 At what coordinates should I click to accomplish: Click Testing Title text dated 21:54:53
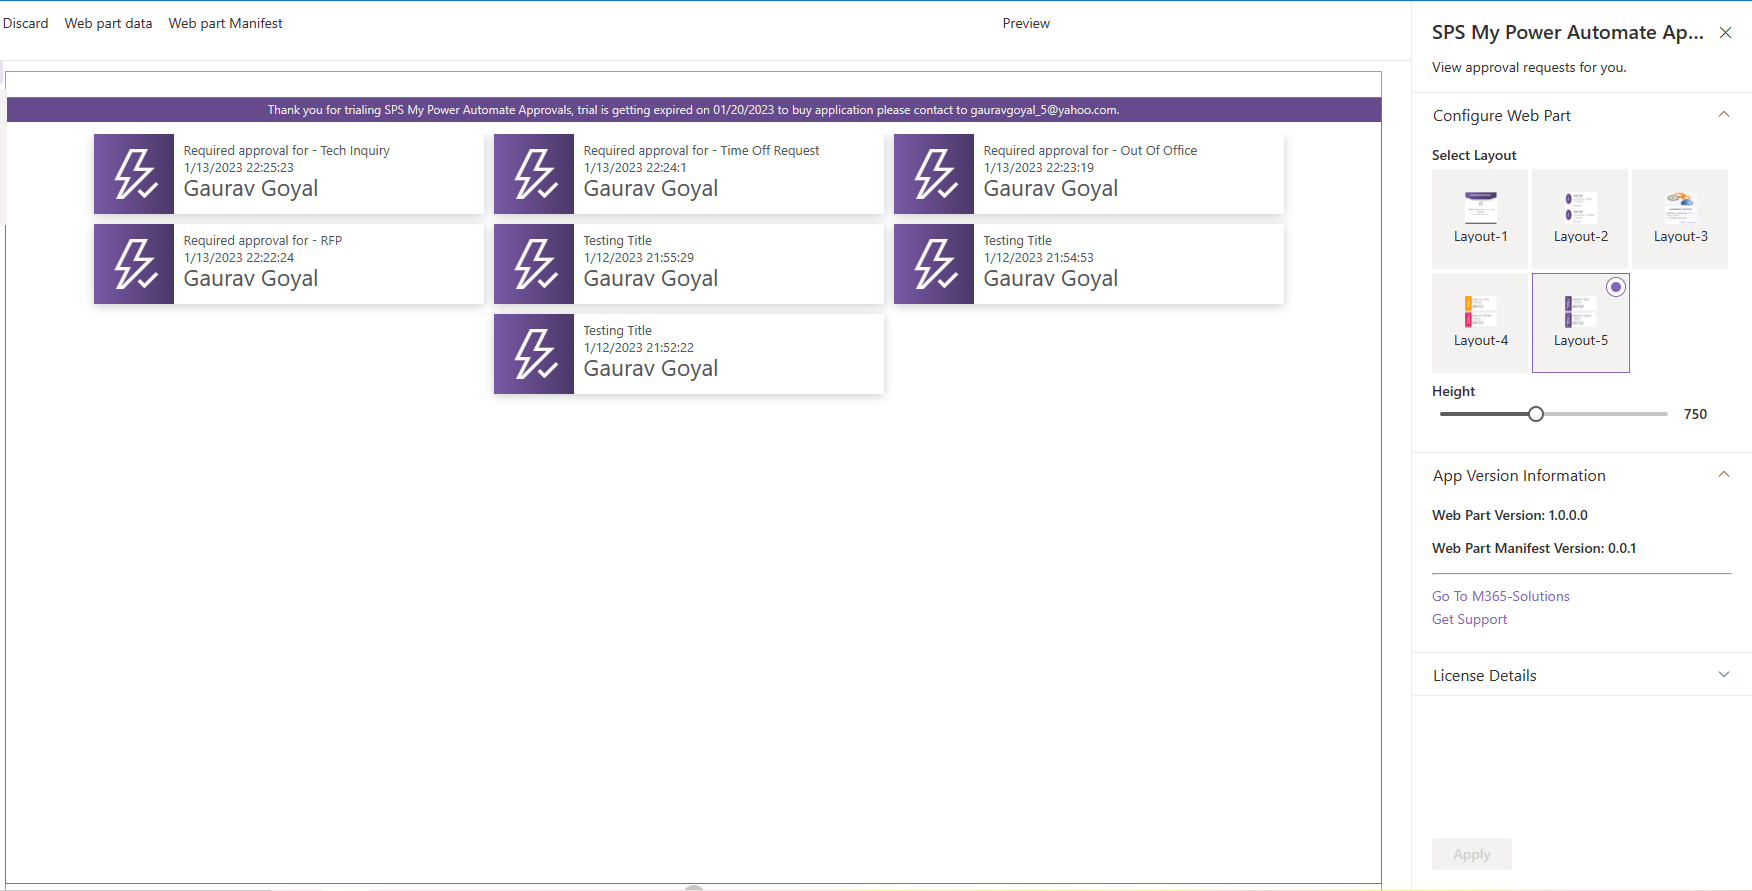click(x=1017, y=241)
